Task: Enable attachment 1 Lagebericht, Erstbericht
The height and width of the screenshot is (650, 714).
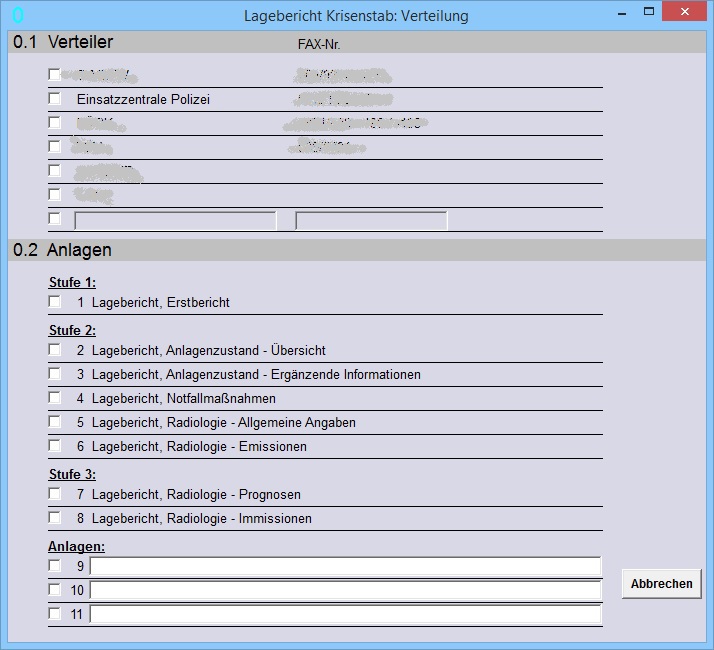Action: click(x=55, y=302)
